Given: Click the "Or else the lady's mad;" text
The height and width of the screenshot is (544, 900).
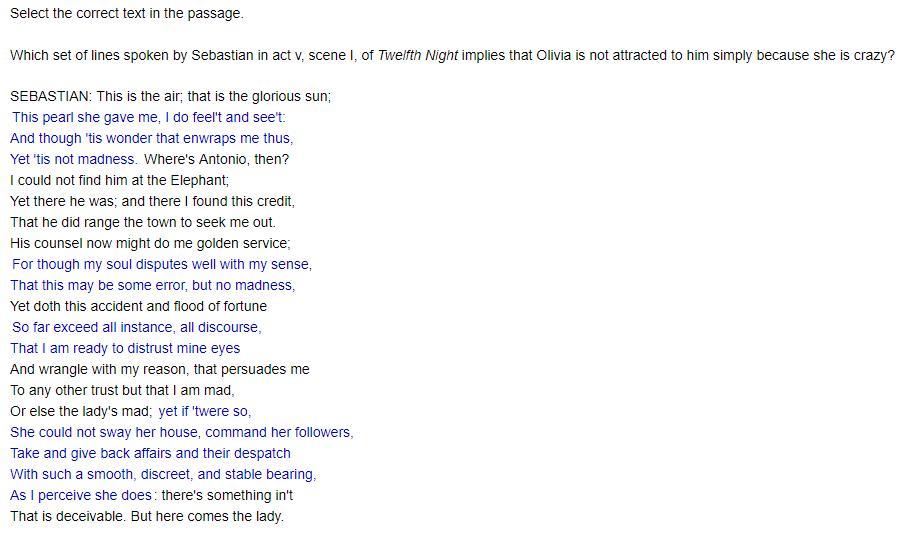Looking at the screenshot, I should point(81,411).
